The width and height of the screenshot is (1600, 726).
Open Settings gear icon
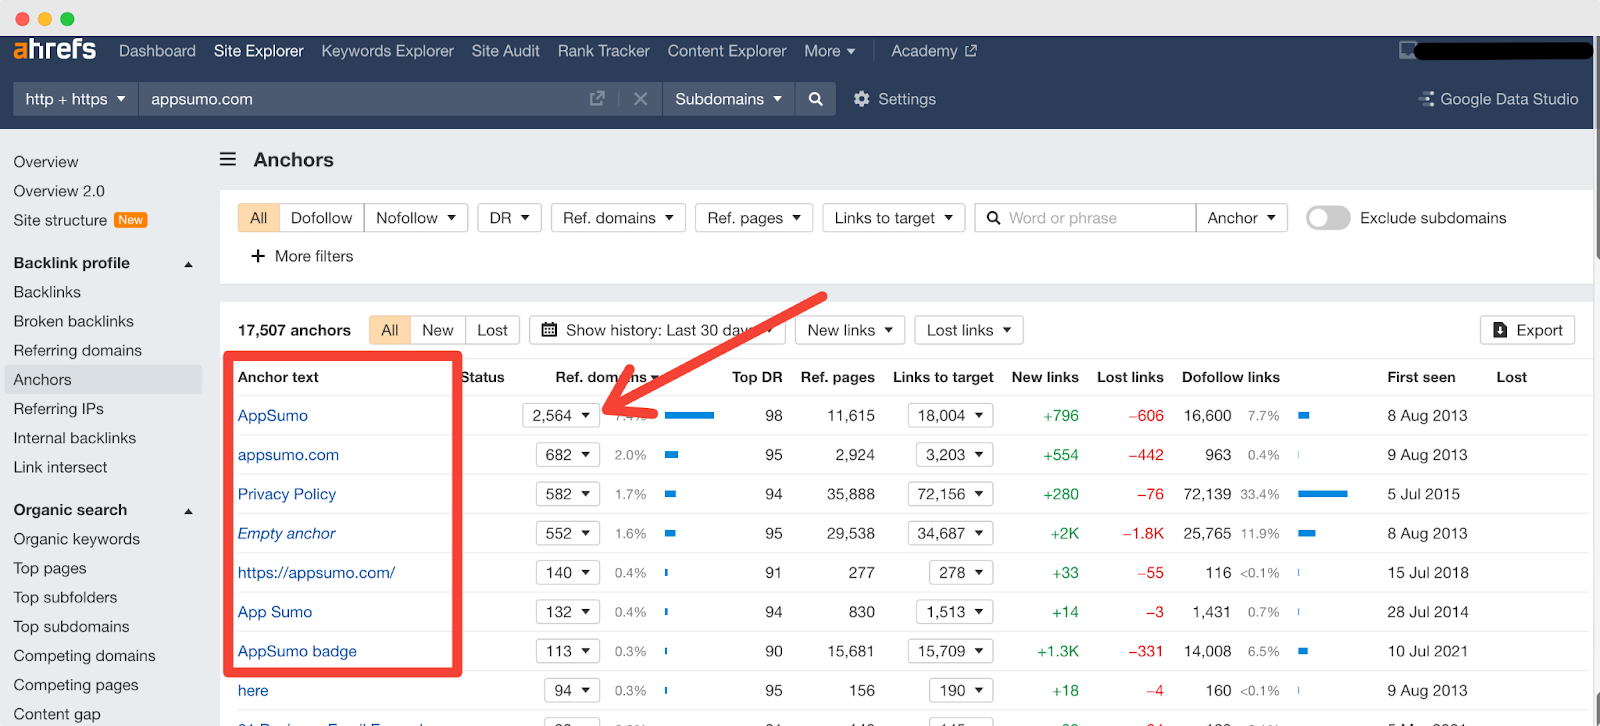click(x=861, y=99)
